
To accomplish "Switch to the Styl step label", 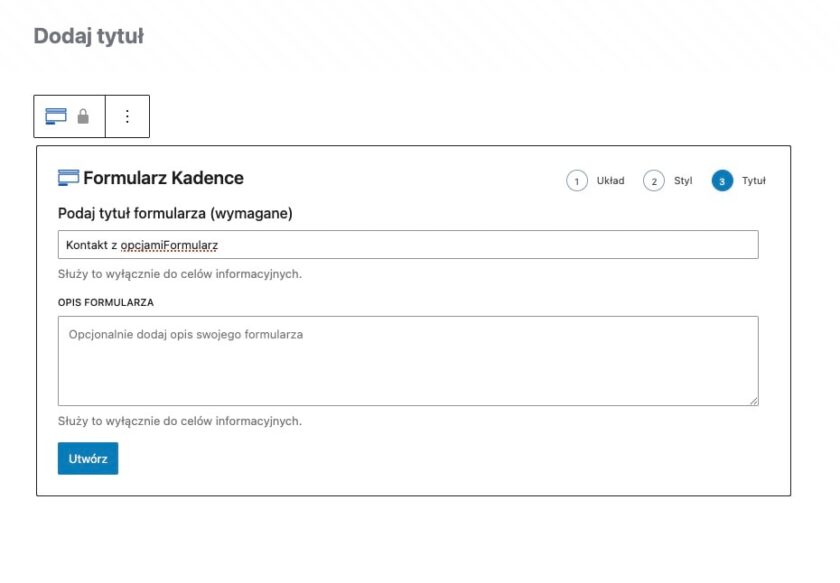I will point(683,181).
